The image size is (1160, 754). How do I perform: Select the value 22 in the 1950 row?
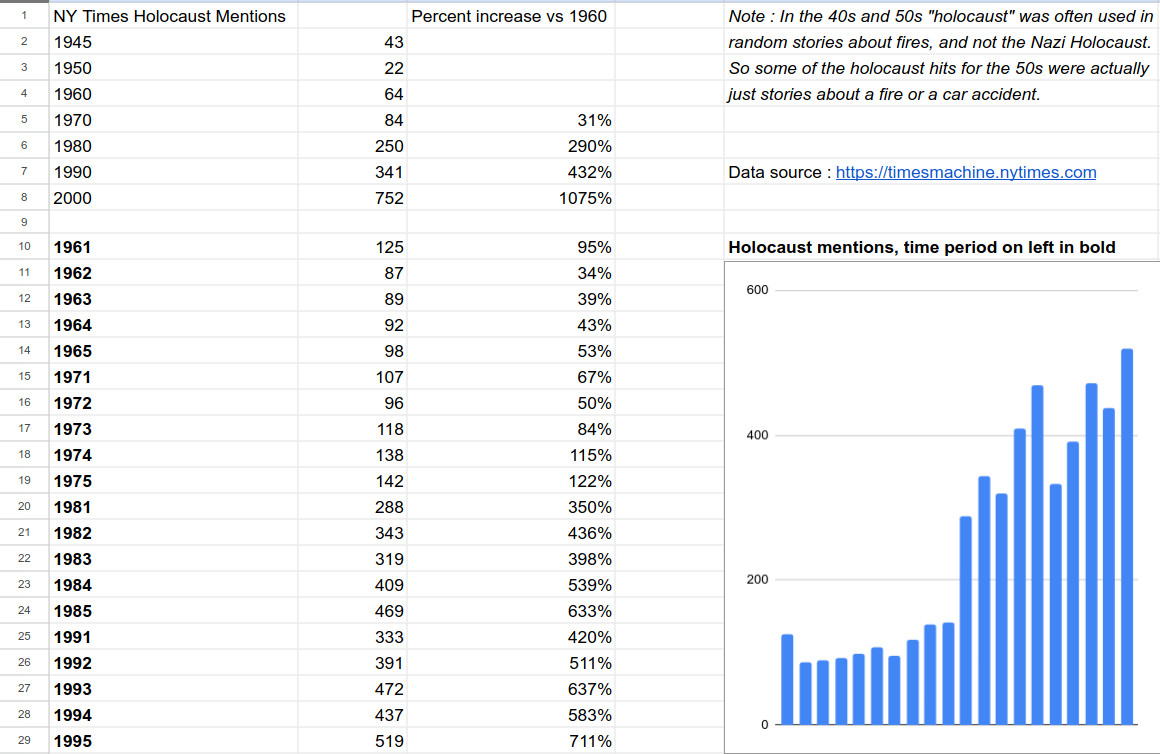coord(353,68)
